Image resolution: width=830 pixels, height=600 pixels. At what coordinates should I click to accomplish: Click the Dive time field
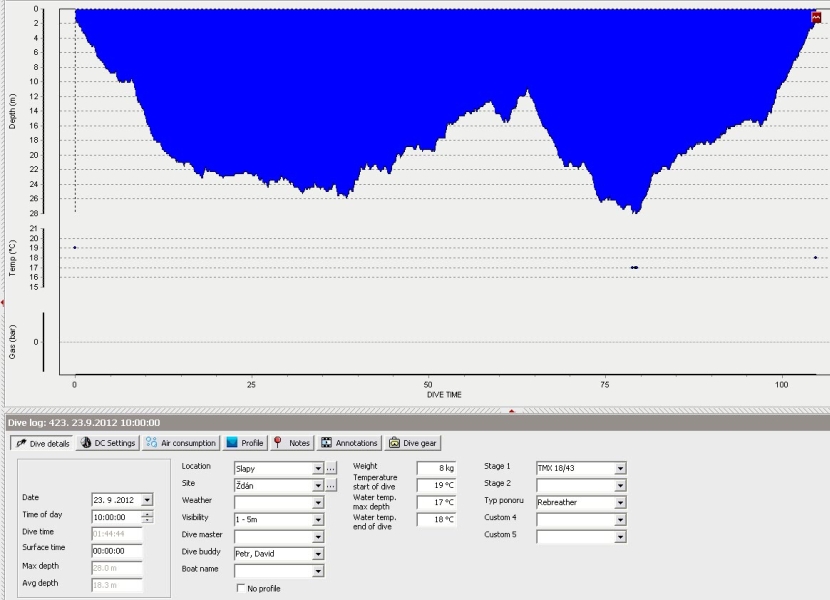coord(117,534)
